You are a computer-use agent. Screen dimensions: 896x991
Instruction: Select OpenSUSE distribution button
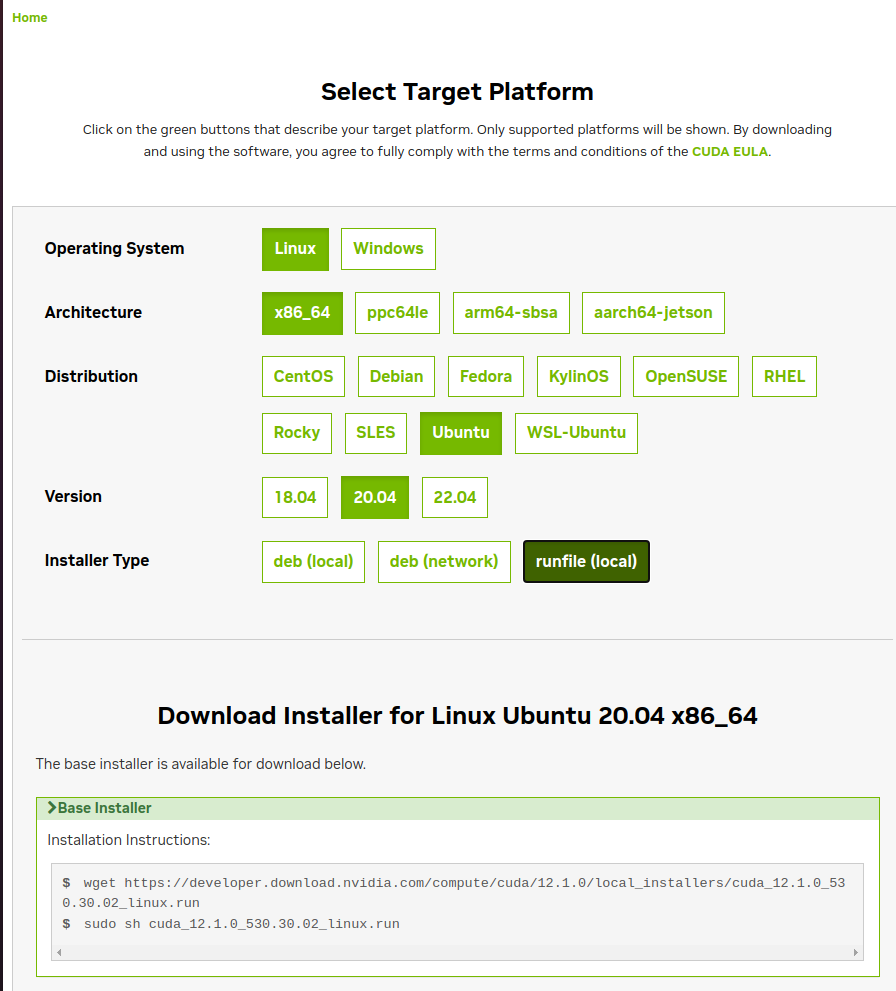[686, 377]
